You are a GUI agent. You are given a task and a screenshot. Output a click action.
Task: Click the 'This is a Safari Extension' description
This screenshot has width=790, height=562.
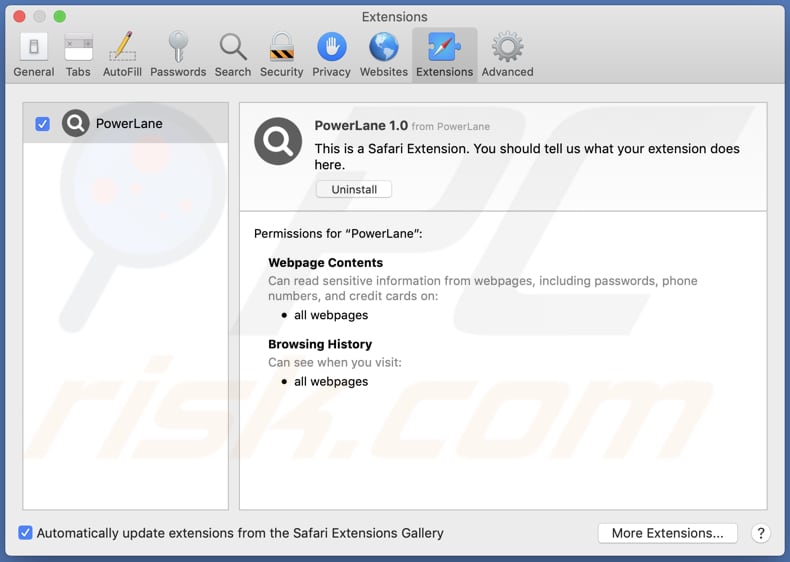(x=527, y=157)
